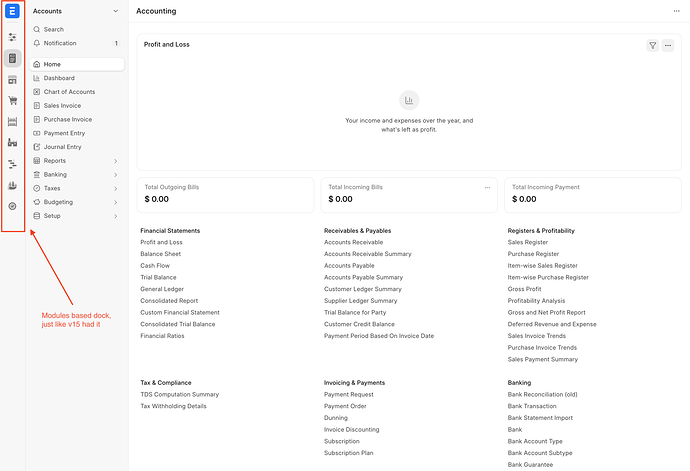Click the sidebar Search field
The height and width of the screenshot is (471, 690).
[77, 29]
